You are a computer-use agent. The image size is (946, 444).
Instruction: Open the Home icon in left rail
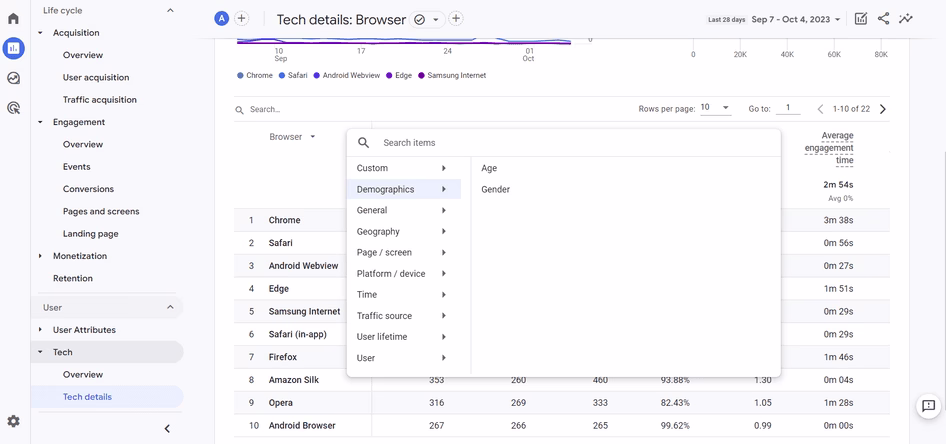click(14, 18)
